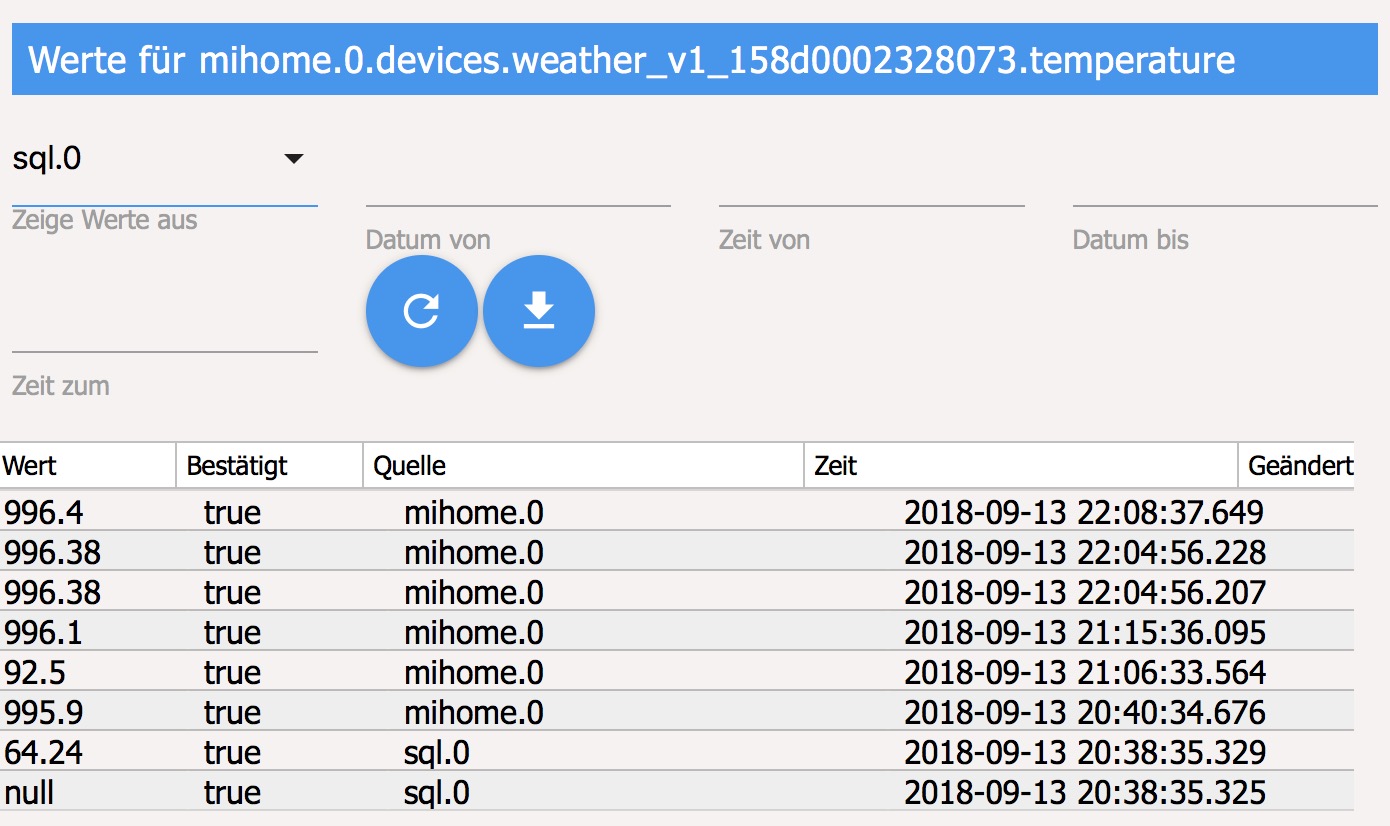This screenshot has height=826, width=1390.
Task: Select the value 92.5 cell
Action: point(36,672)
